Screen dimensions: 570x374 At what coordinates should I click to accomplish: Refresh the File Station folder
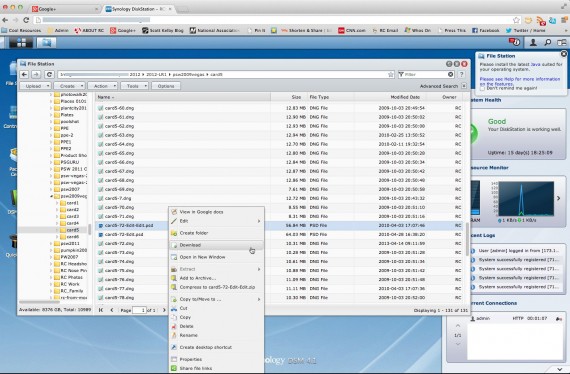[49, 75]
